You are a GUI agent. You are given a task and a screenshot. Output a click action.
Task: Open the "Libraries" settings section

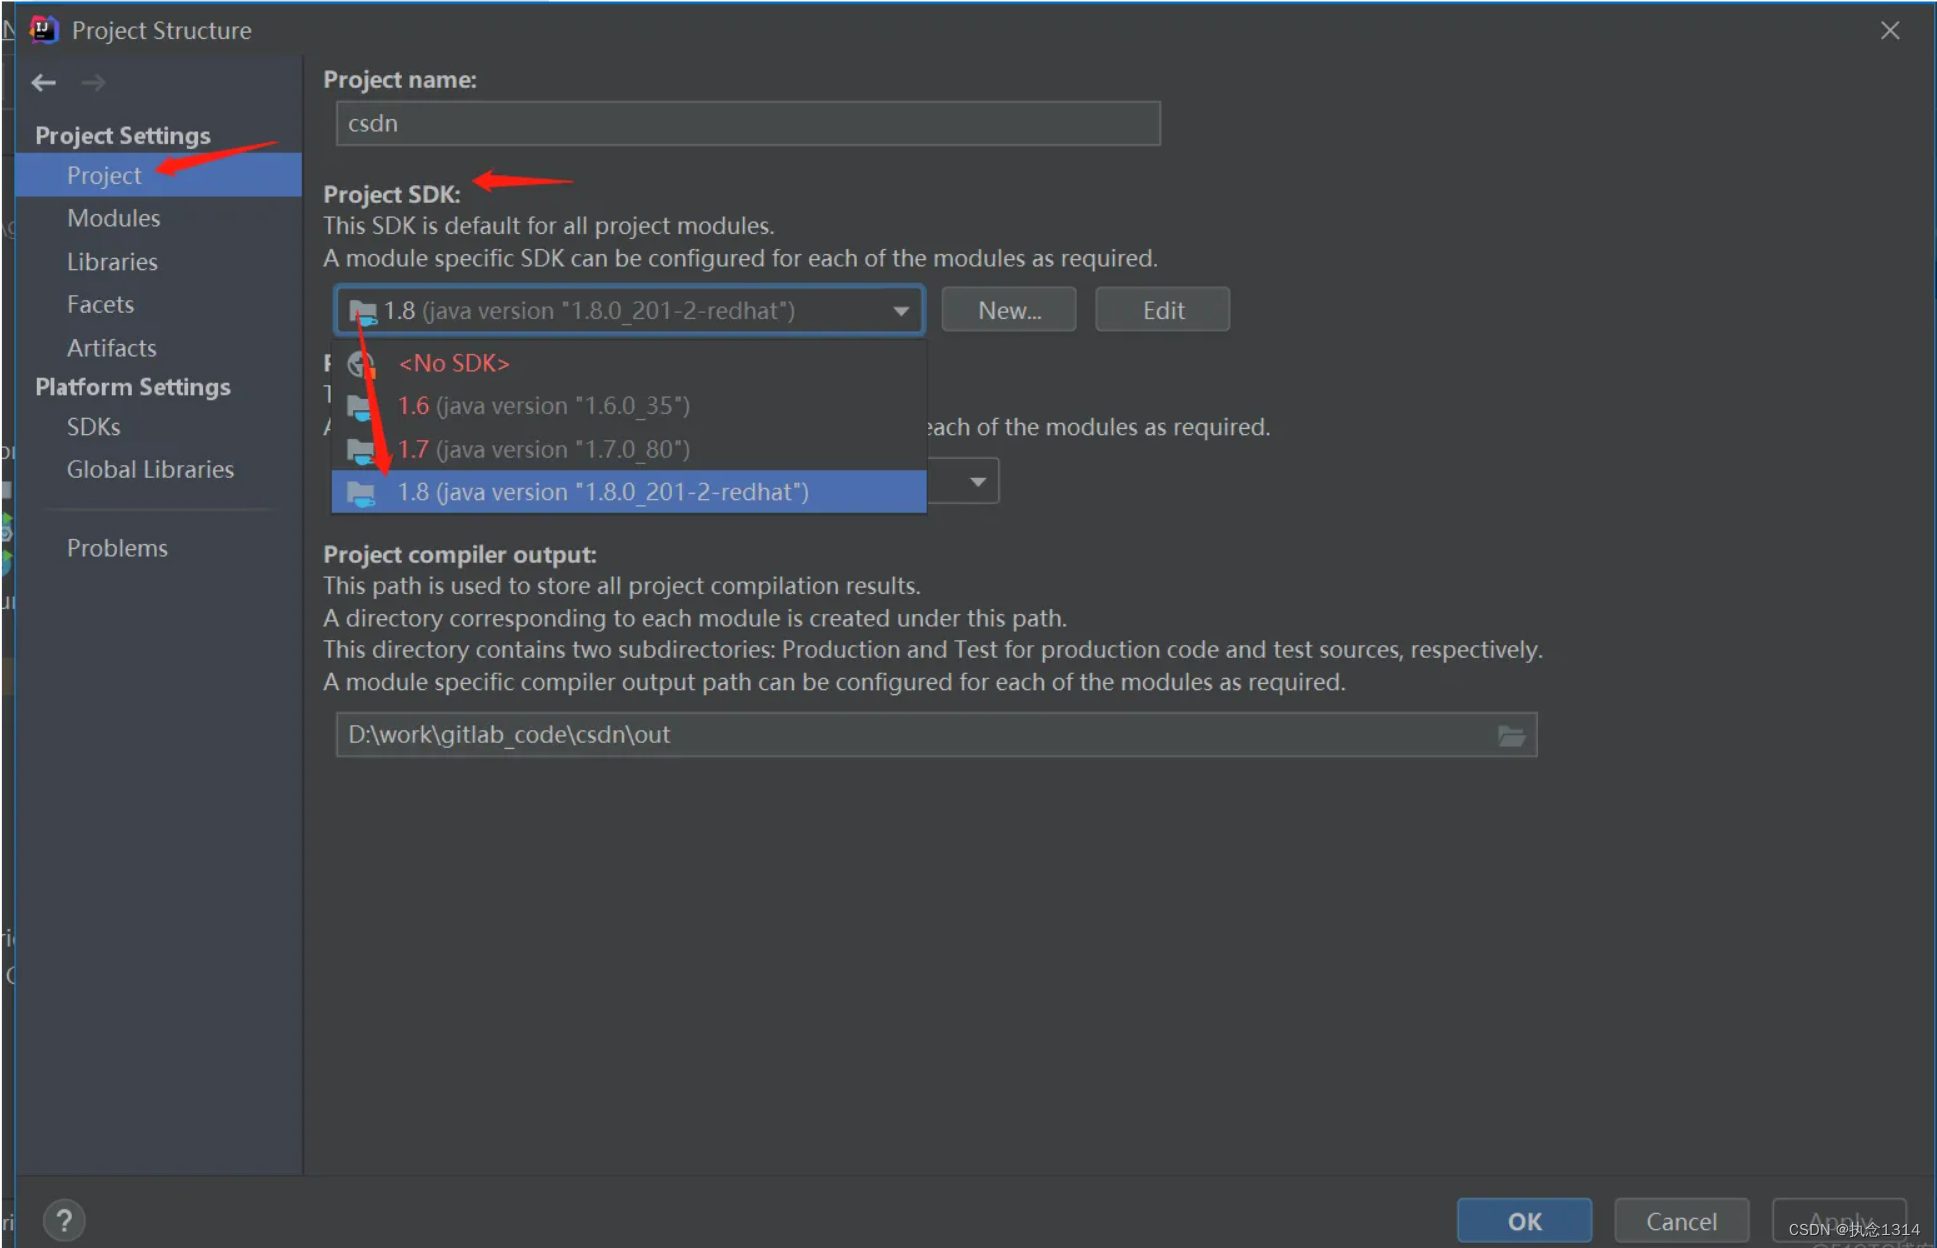tap(112, 261)
